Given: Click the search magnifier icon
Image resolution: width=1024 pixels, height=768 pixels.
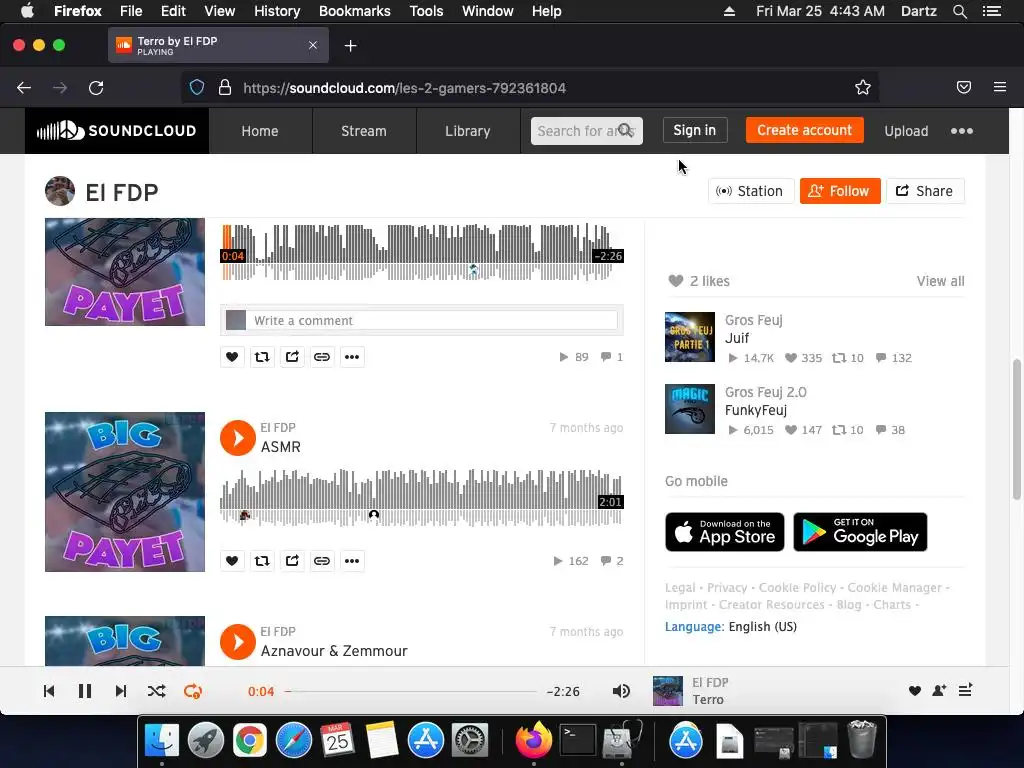Looking at the screenshot, I should point(626,131).
